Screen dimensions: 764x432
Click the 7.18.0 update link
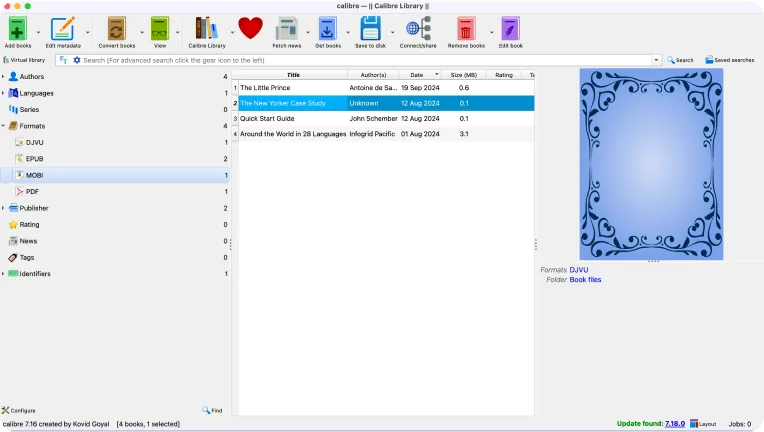click(675, 424)
